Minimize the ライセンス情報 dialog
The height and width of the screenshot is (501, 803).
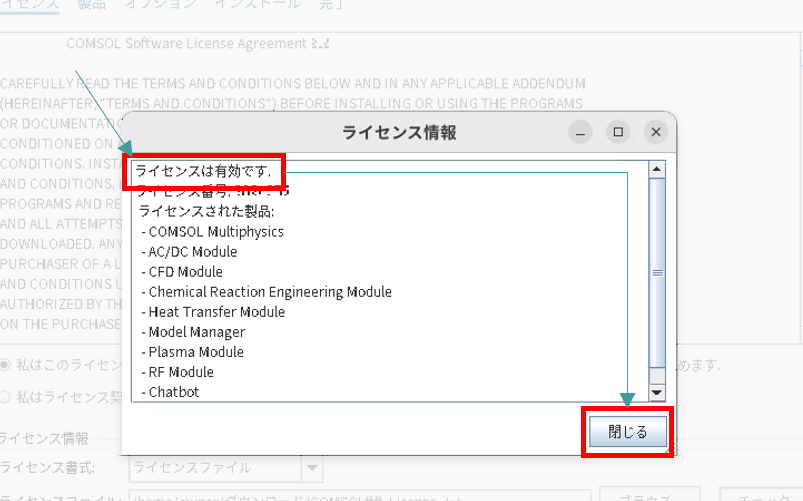coord(580,132)
